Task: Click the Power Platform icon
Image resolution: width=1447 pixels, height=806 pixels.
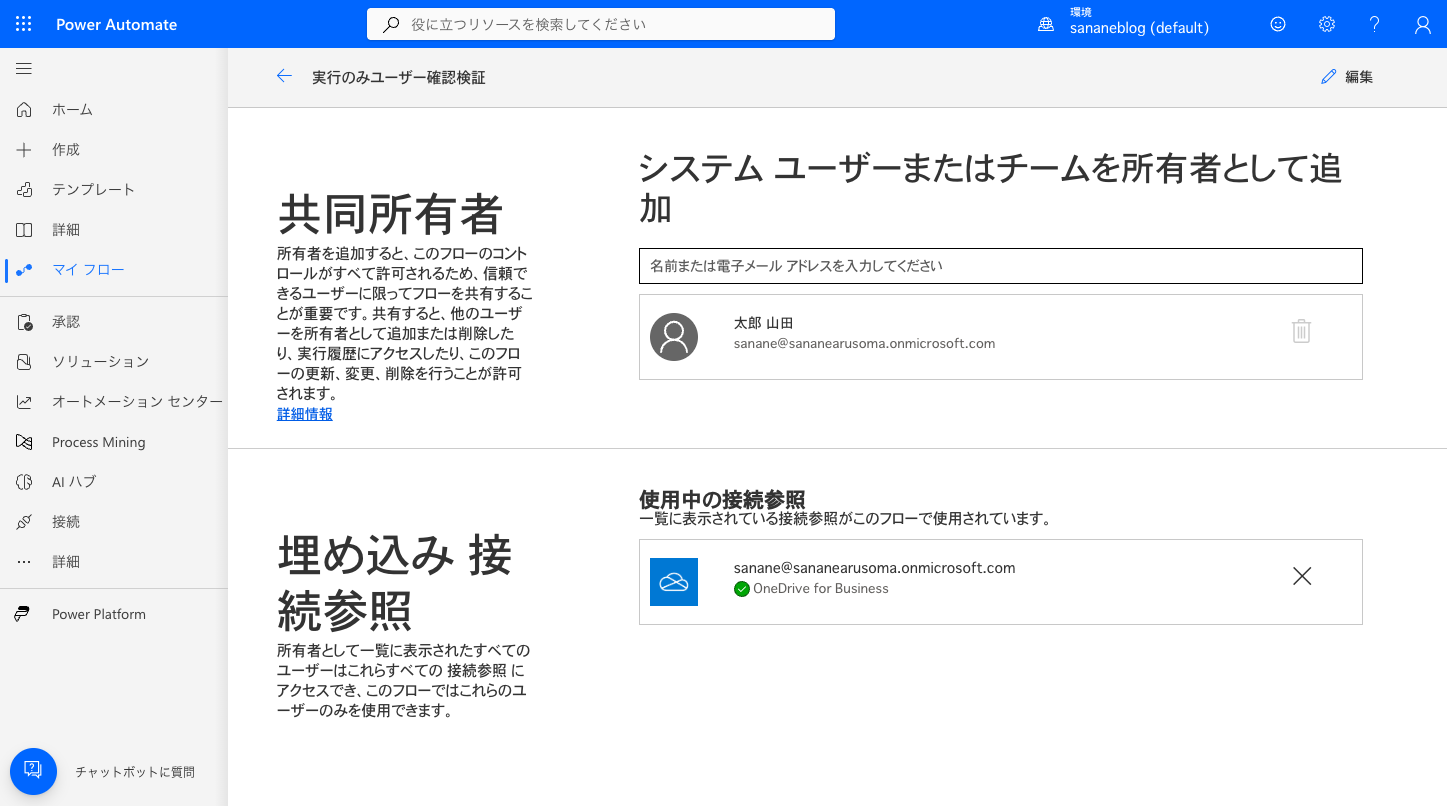Action: (x=24, y=614)
